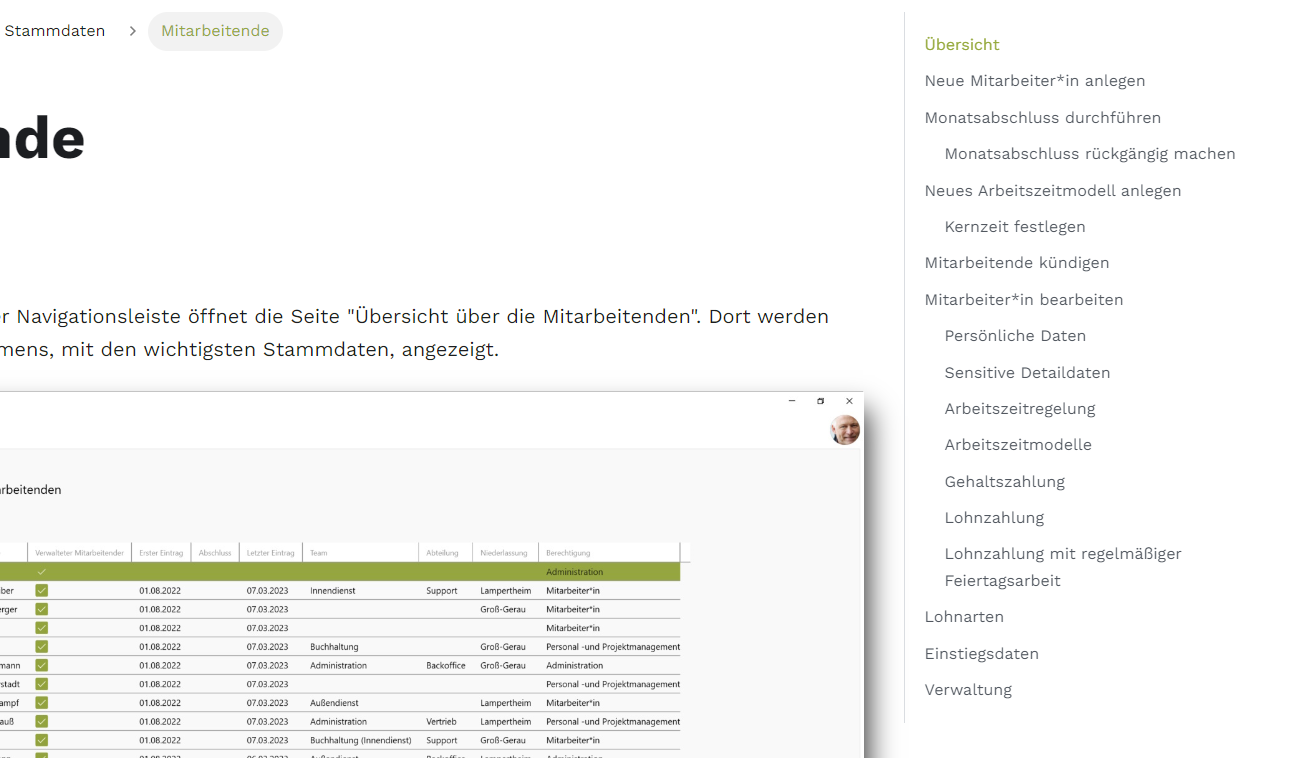This screenshot has width=1289, height=758.
Task: Select the Mitarbeitende breadcrumb pill
Action: (215, 31)
